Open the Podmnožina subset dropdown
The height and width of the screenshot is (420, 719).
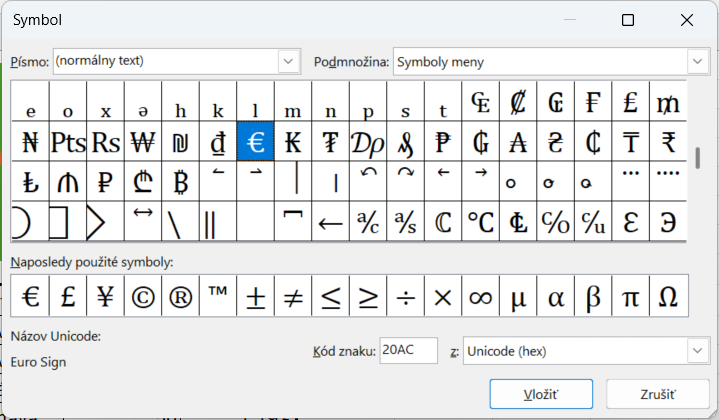pos(697,61)
